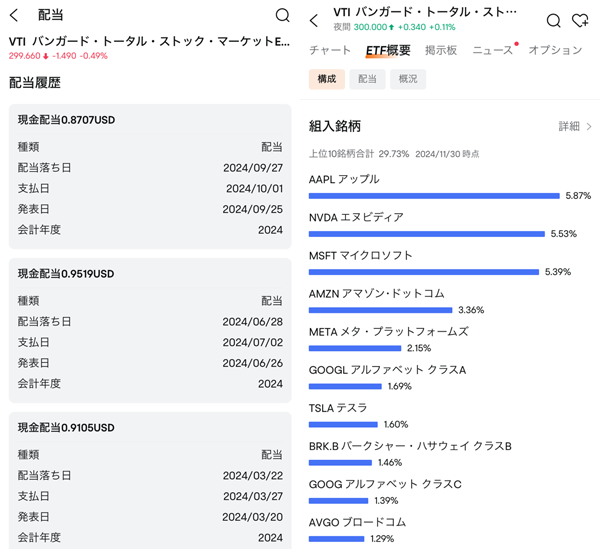Click the 夜間 300.000 night quote

(394, 27)
